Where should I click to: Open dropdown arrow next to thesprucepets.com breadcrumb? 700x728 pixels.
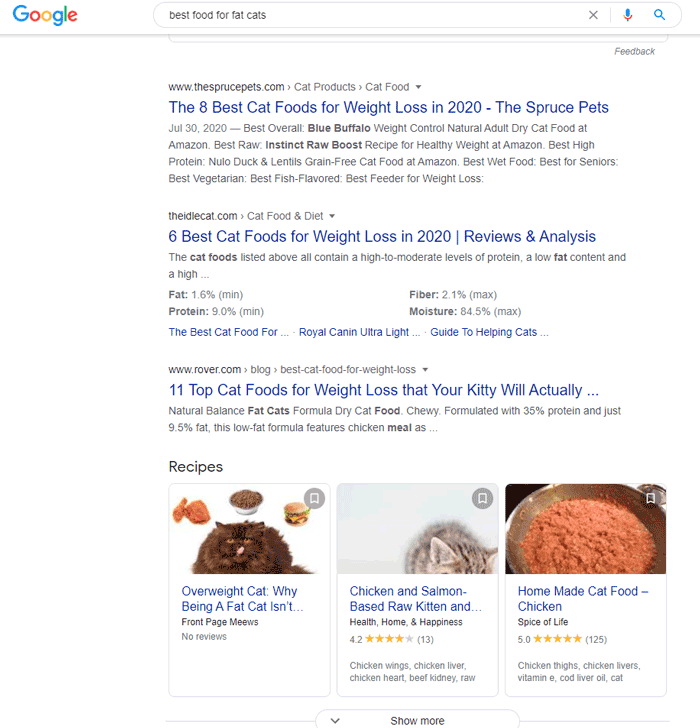coord(418,87)
